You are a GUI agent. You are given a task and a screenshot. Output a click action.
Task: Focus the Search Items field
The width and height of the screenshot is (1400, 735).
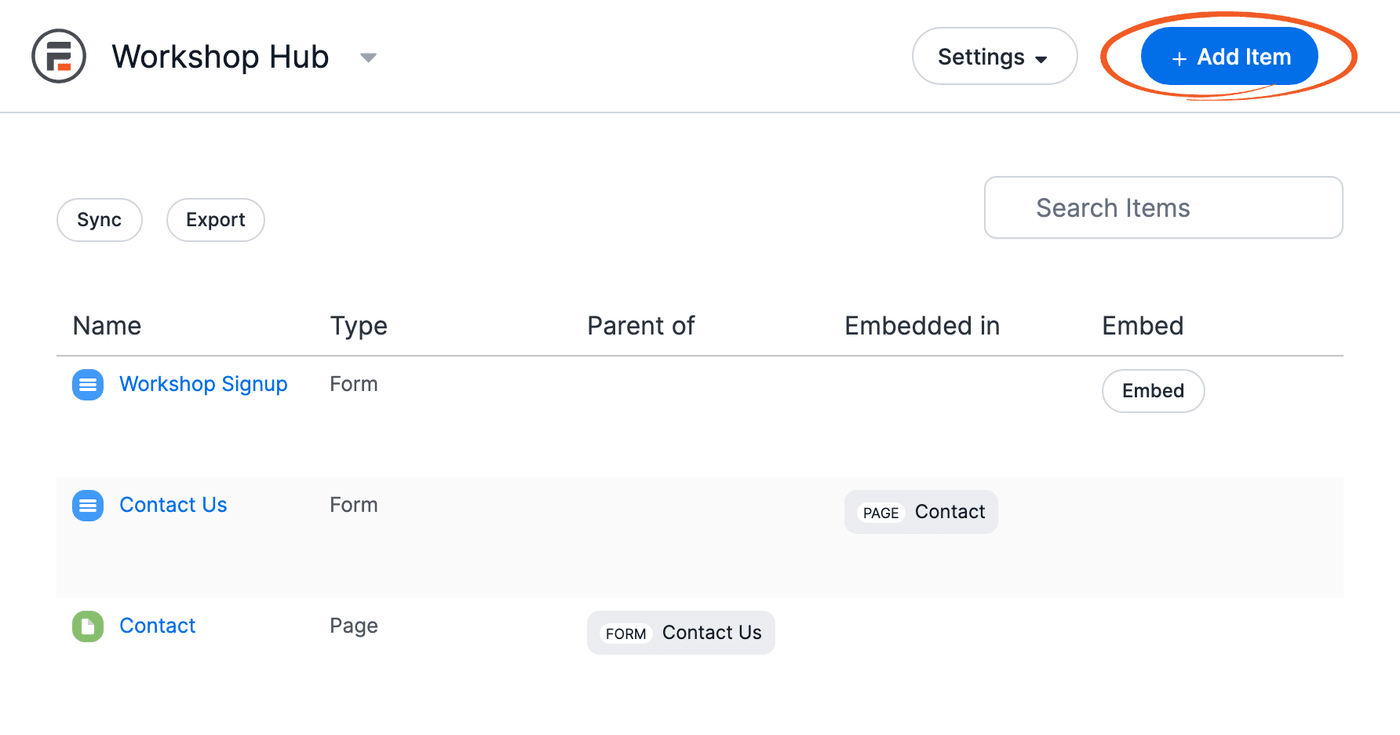tap(1163, 208)
